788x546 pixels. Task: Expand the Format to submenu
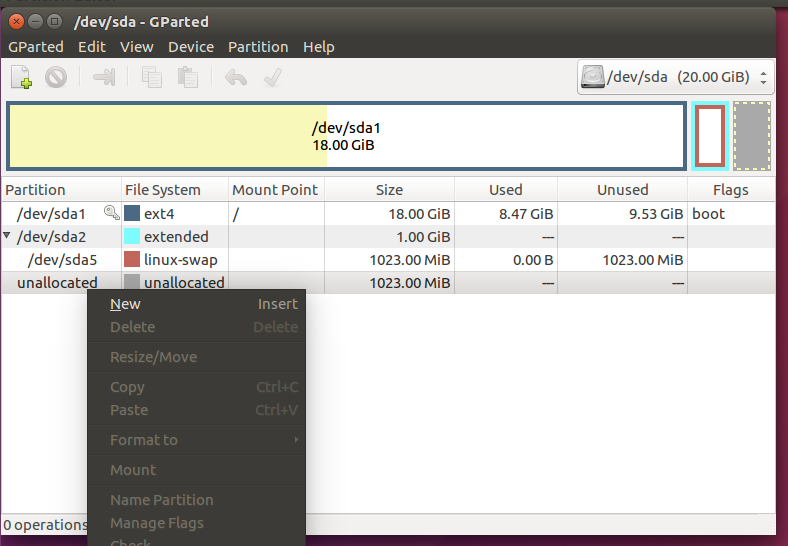click(196, 440)
